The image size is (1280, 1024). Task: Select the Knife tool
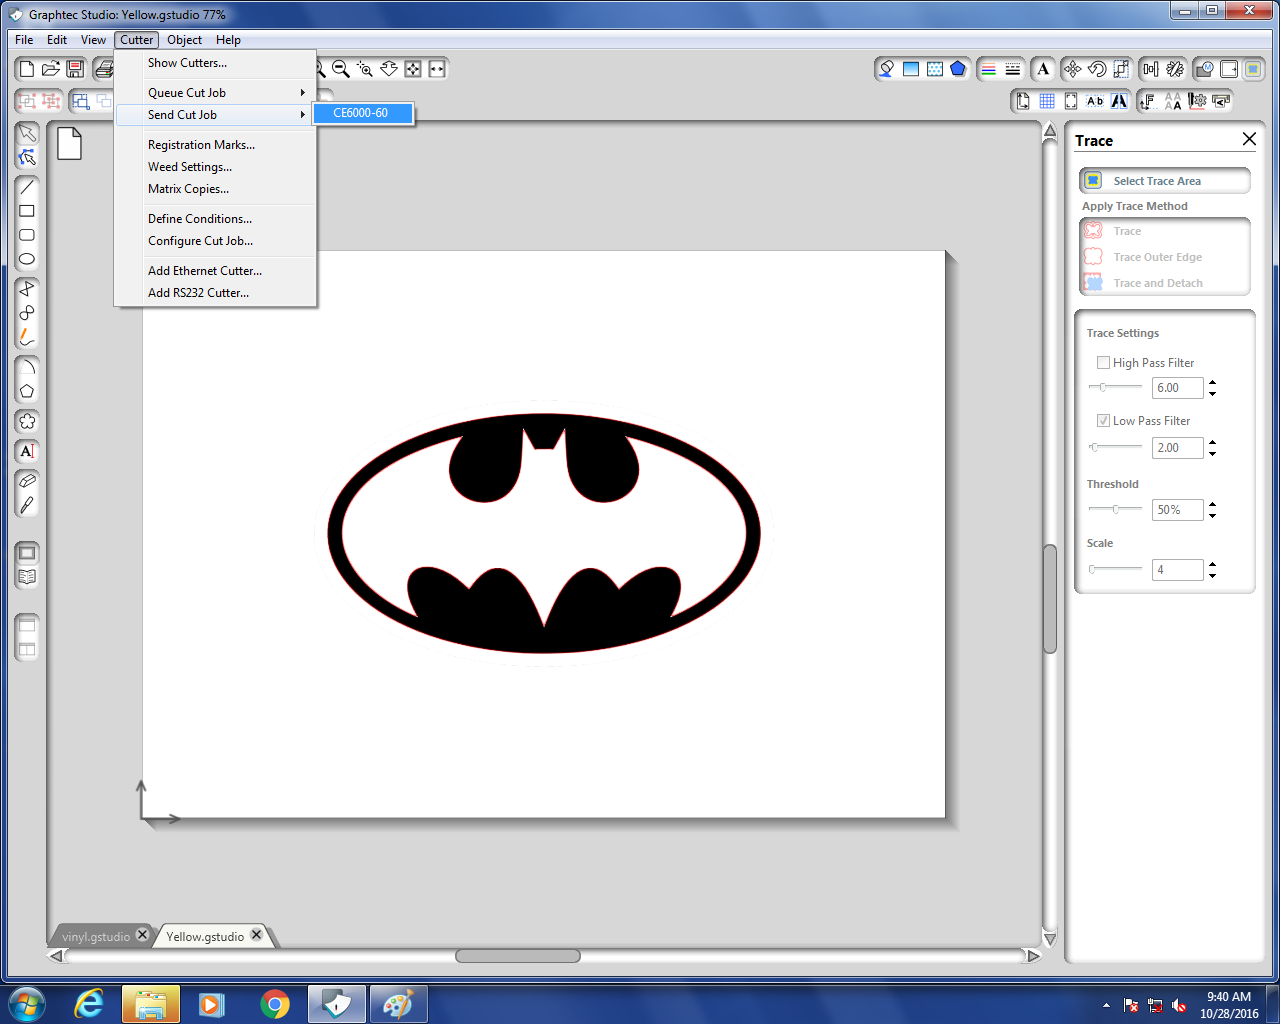coord(27,505)
